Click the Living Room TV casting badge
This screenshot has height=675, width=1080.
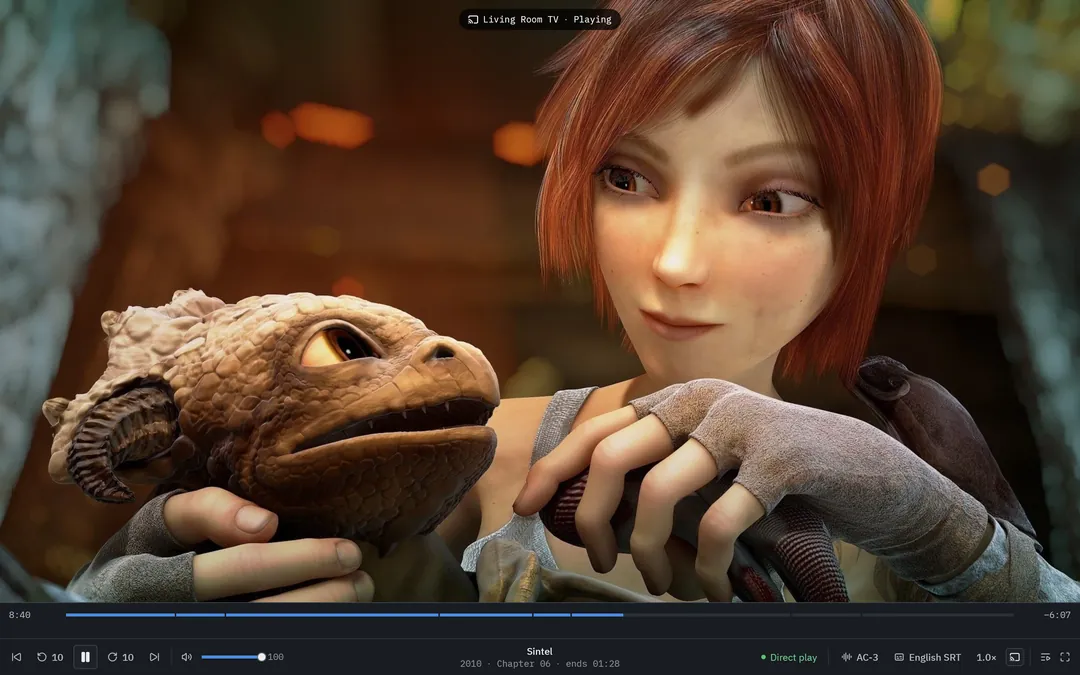(x=540, y=19)
